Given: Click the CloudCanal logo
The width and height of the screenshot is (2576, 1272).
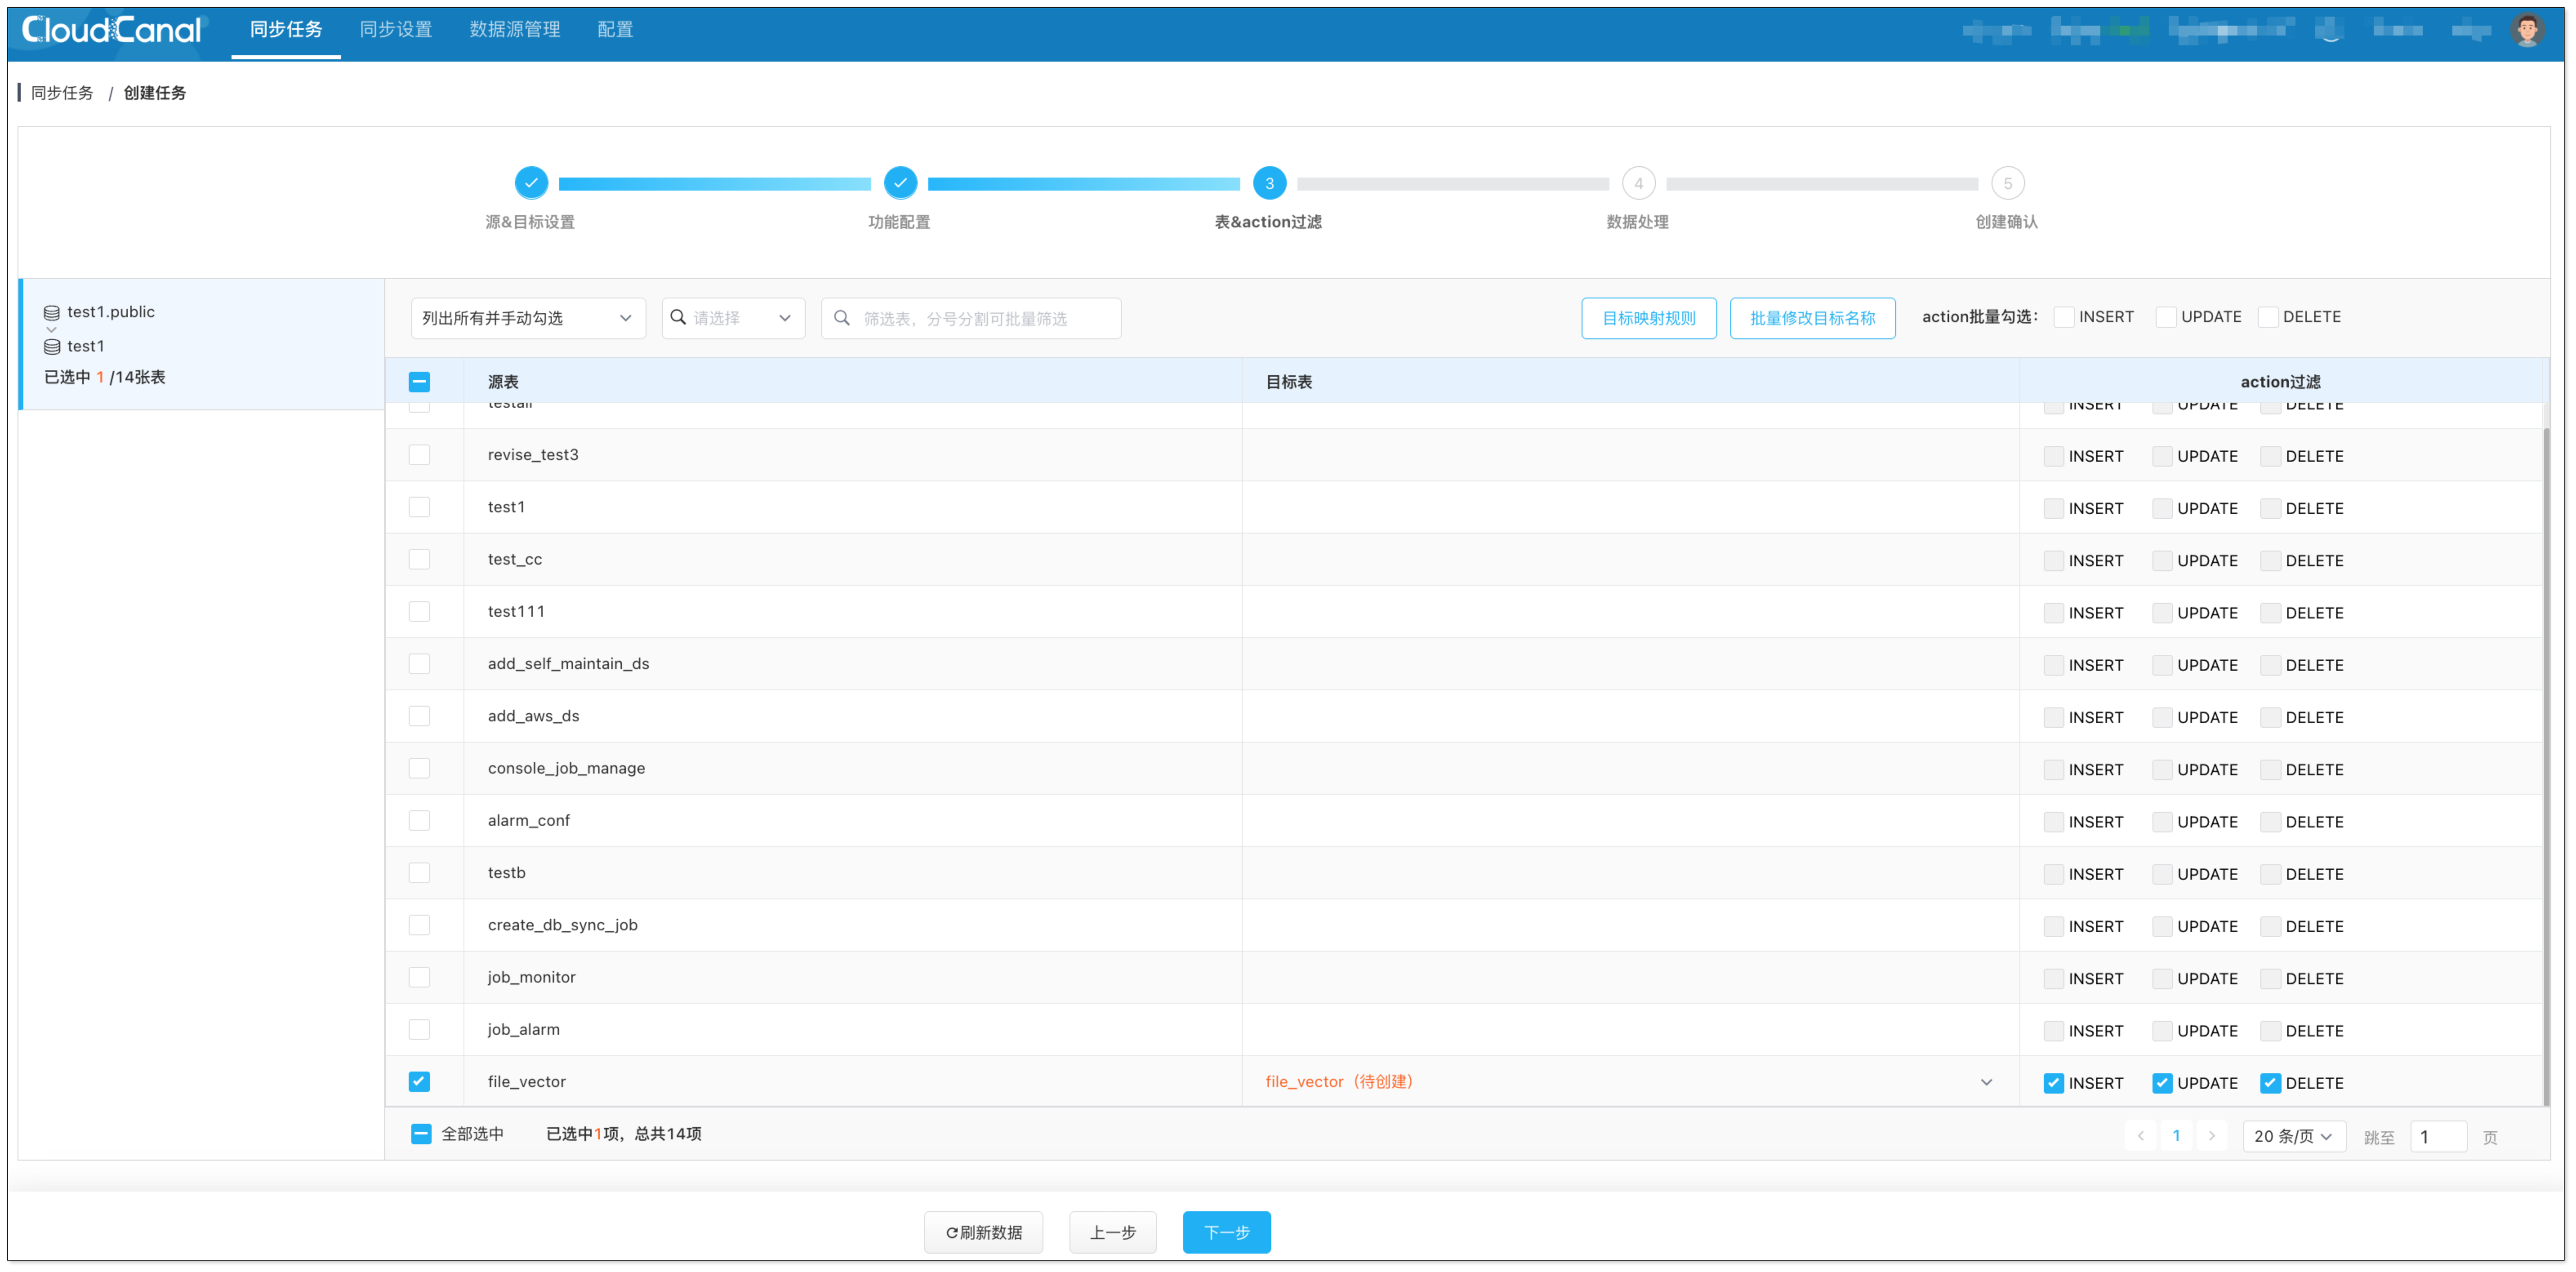Looking at the screenshot, I should coord(111,30).
